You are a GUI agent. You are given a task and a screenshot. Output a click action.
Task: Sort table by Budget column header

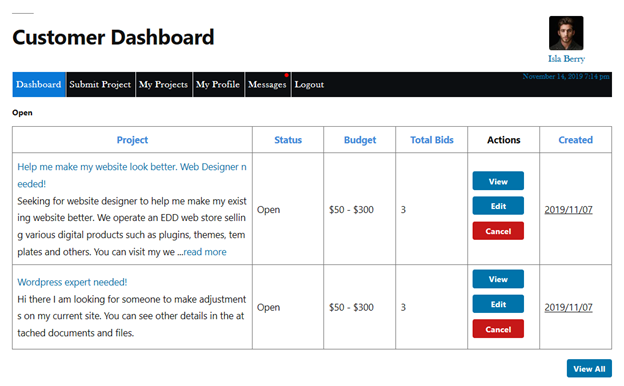(x=360, y=140)
